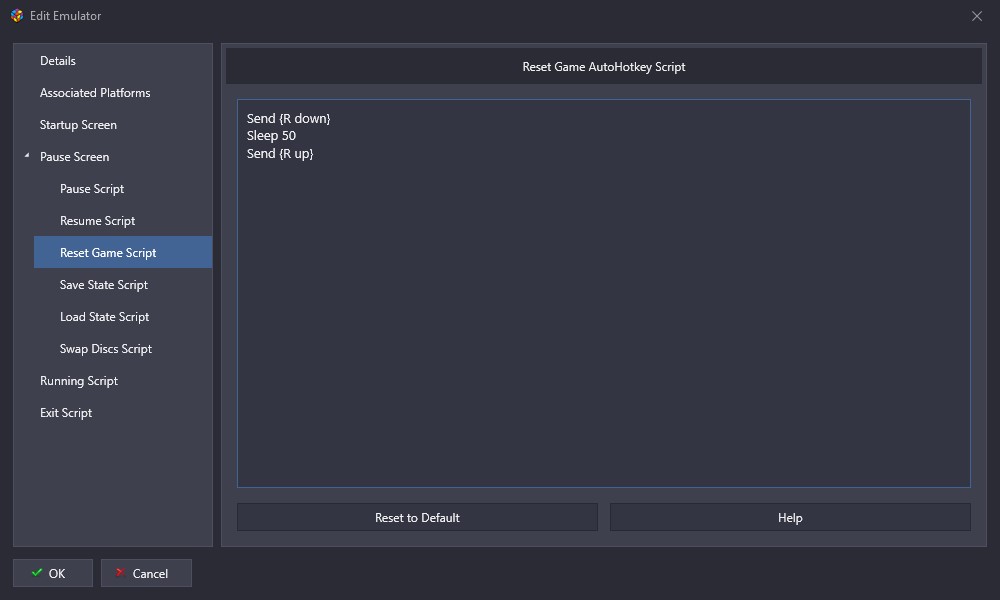
Task: Click the Reset Game AutoHotkey Script header
Action: point(604,66)
